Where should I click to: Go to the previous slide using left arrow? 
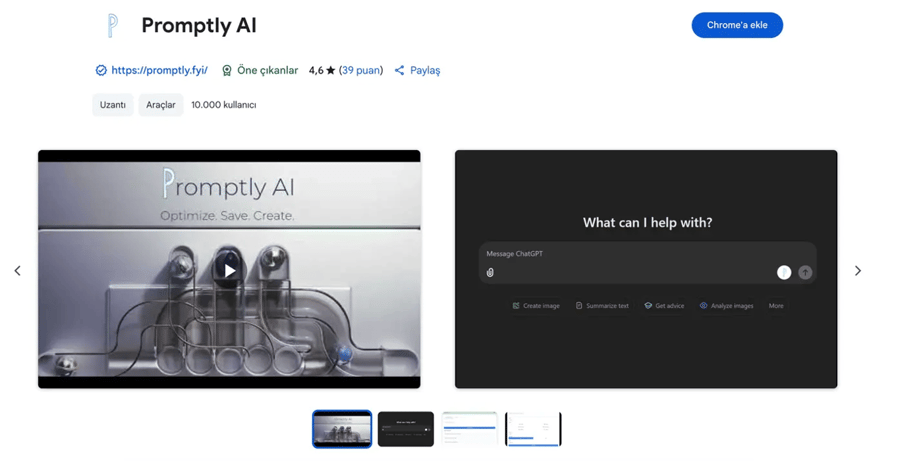point(18,270)
